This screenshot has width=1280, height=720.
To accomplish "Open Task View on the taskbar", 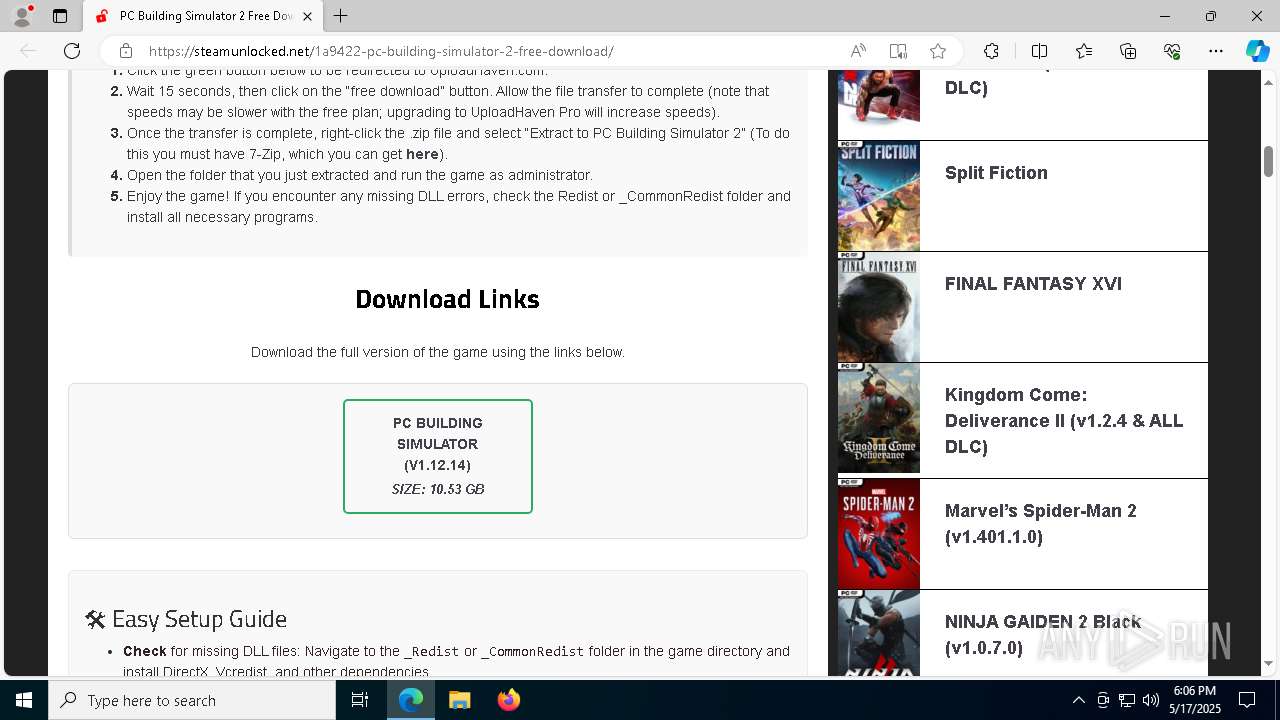I will tap(360, 700).
